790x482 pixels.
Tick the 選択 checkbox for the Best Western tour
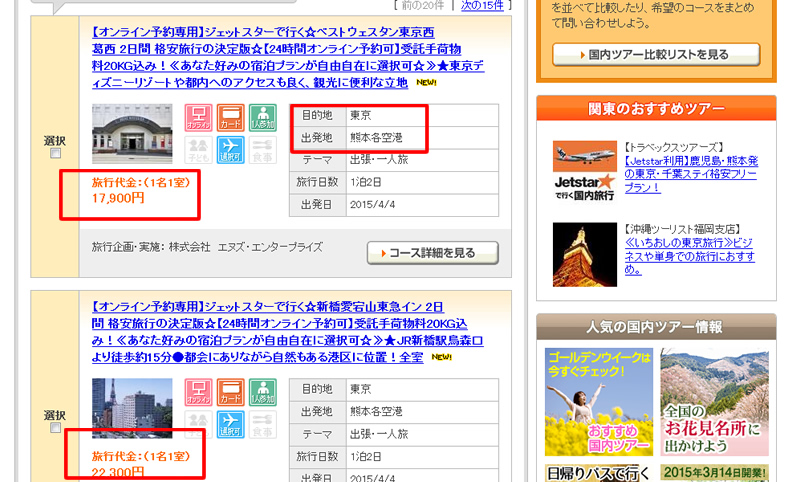55,153
